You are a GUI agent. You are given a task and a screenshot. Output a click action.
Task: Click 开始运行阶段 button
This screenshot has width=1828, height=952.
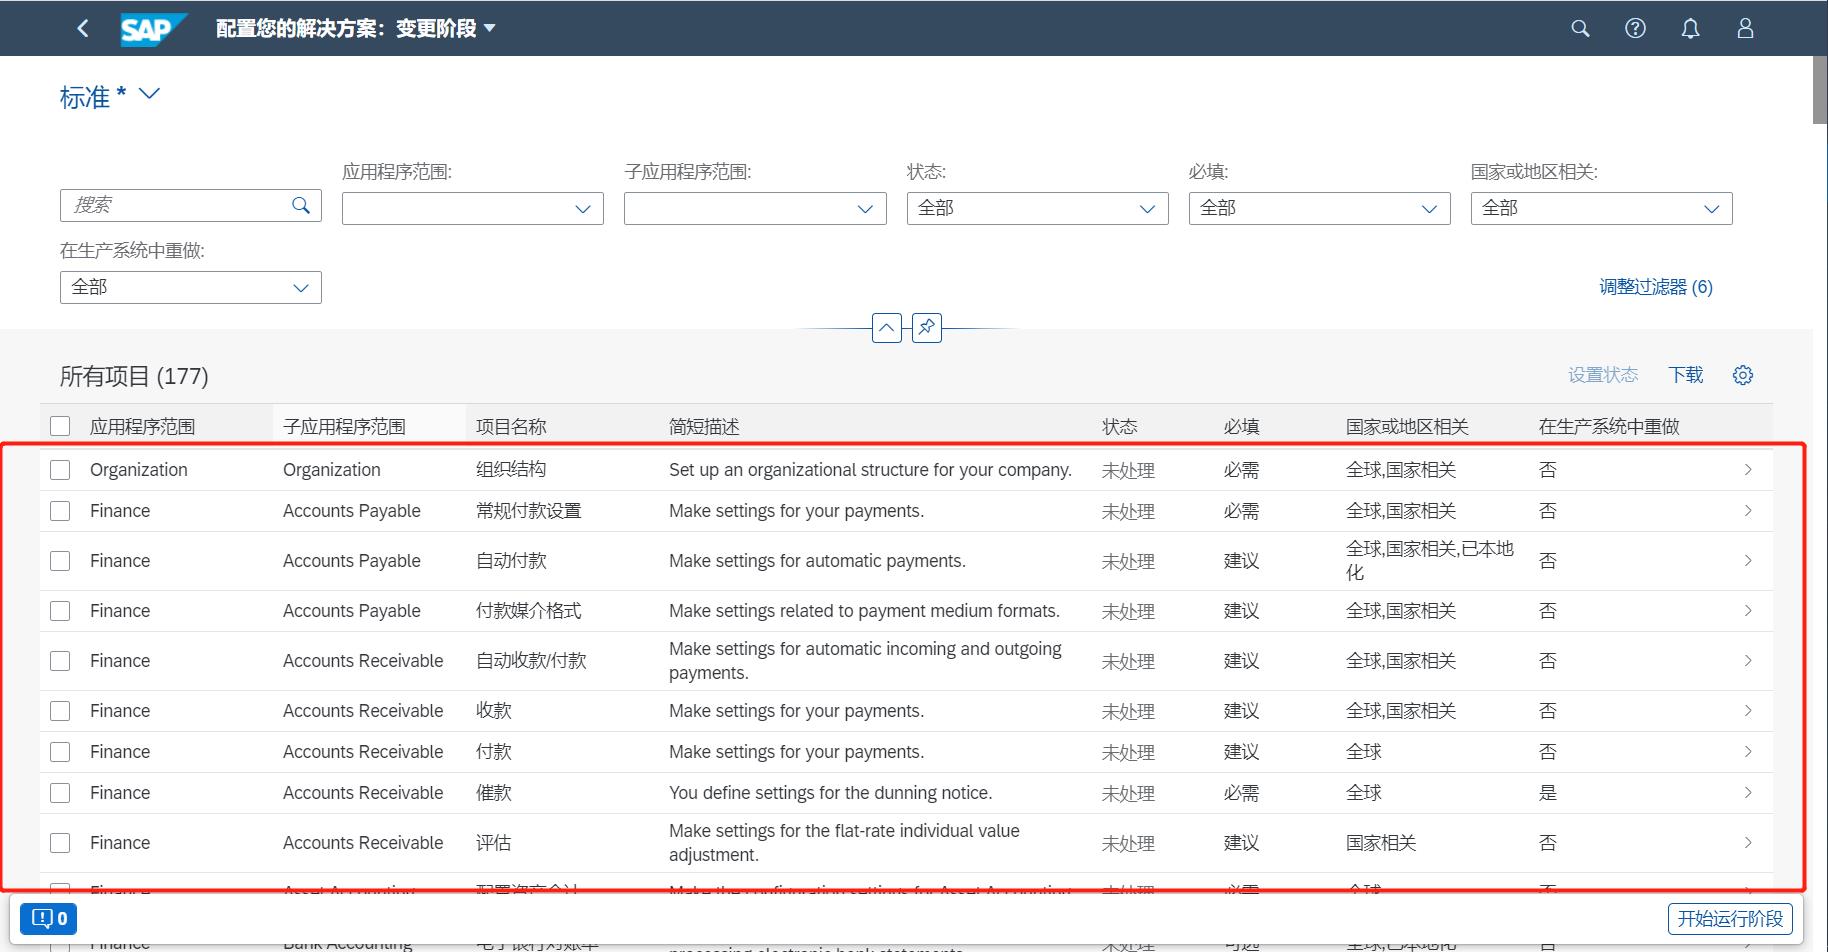tap(1730, 917)
